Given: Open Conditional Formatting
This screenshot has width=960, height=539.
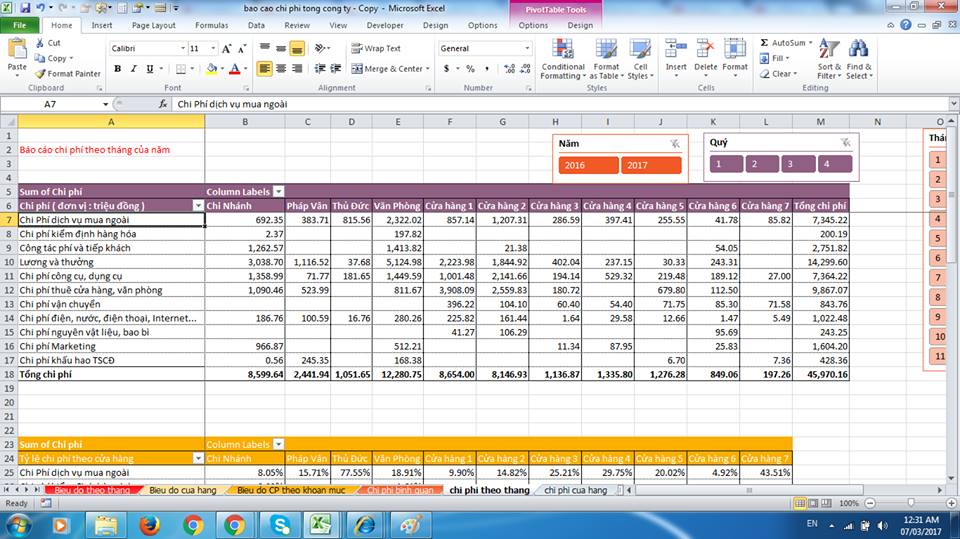Looking at the screenshot, I should coord(563,59).
